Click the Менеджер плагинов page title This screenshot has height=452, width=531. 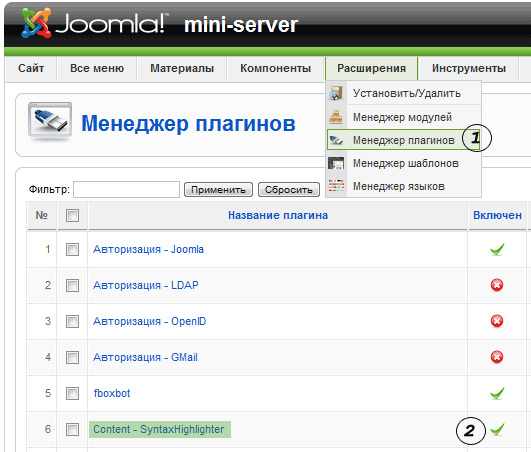pyautogui.click(x=188, y=123)
